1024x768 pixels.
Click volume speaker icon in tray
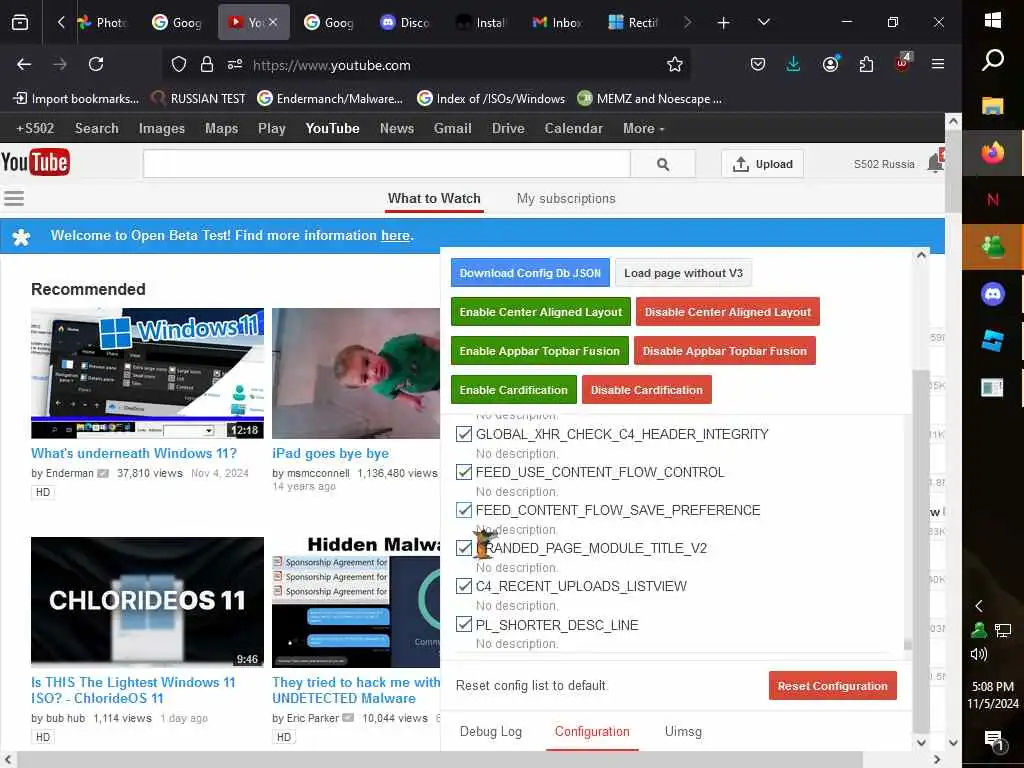[x=978, y=654]
